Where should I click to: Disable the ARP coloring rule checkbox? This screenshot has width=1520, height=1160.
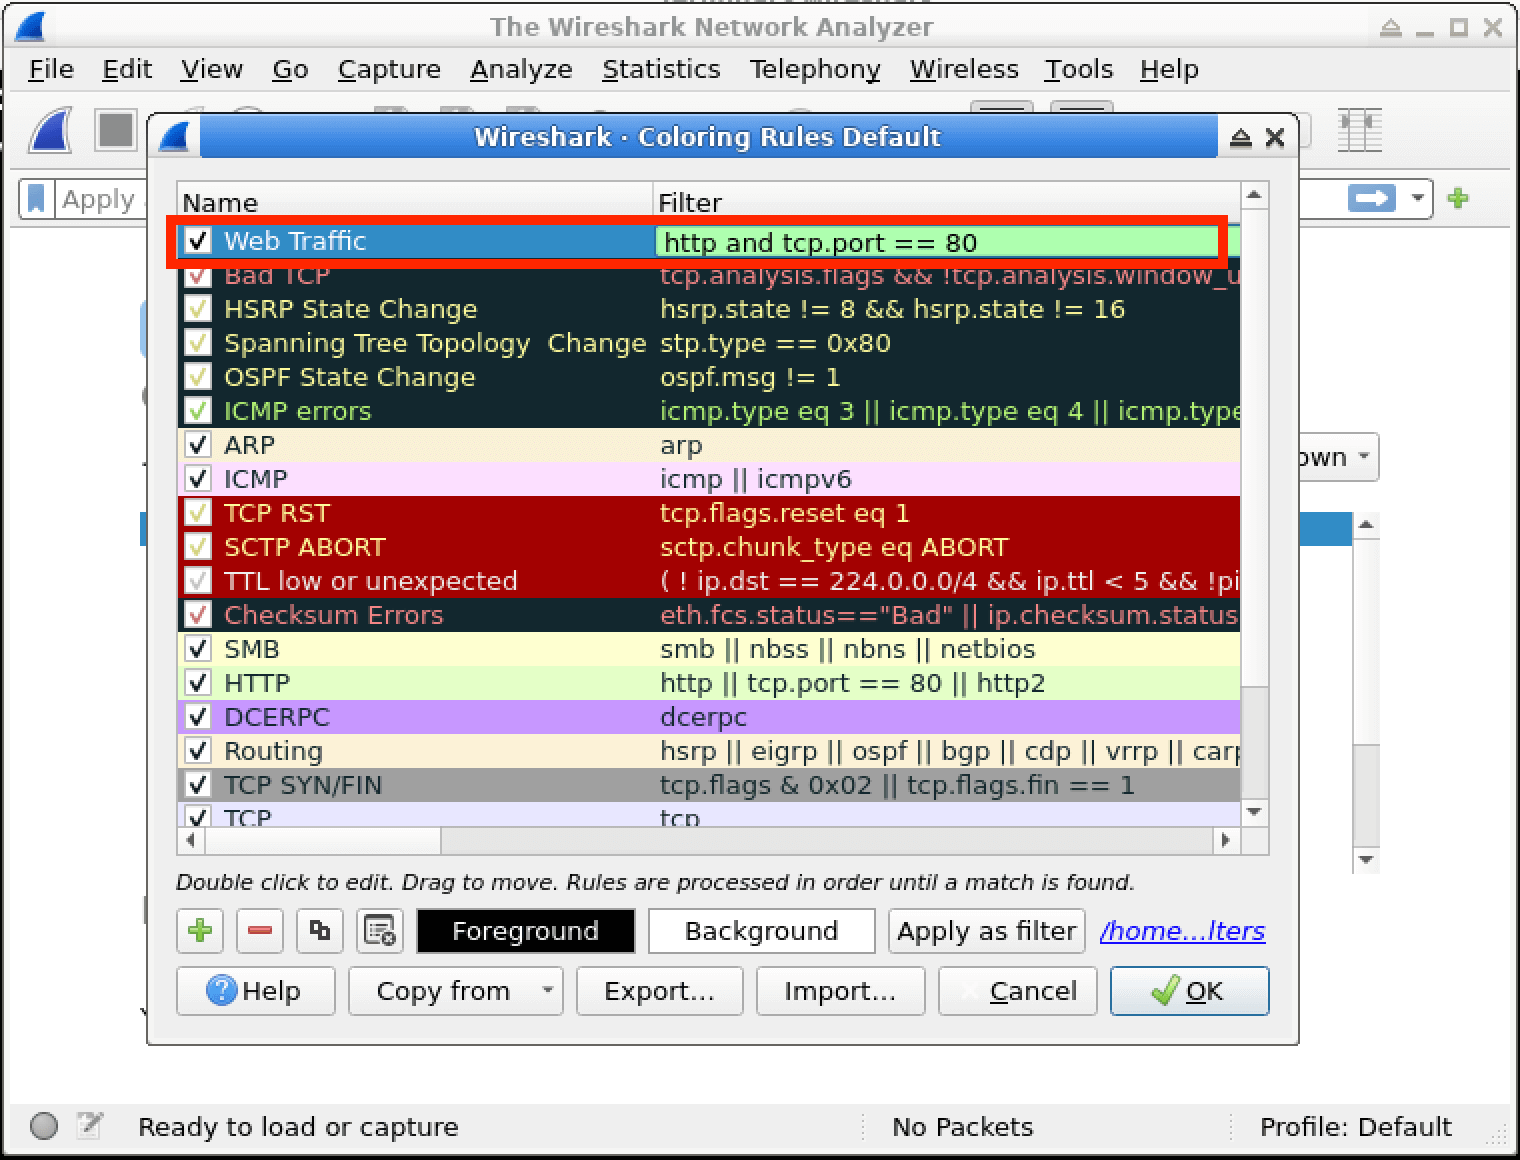[x=198, y=445]
